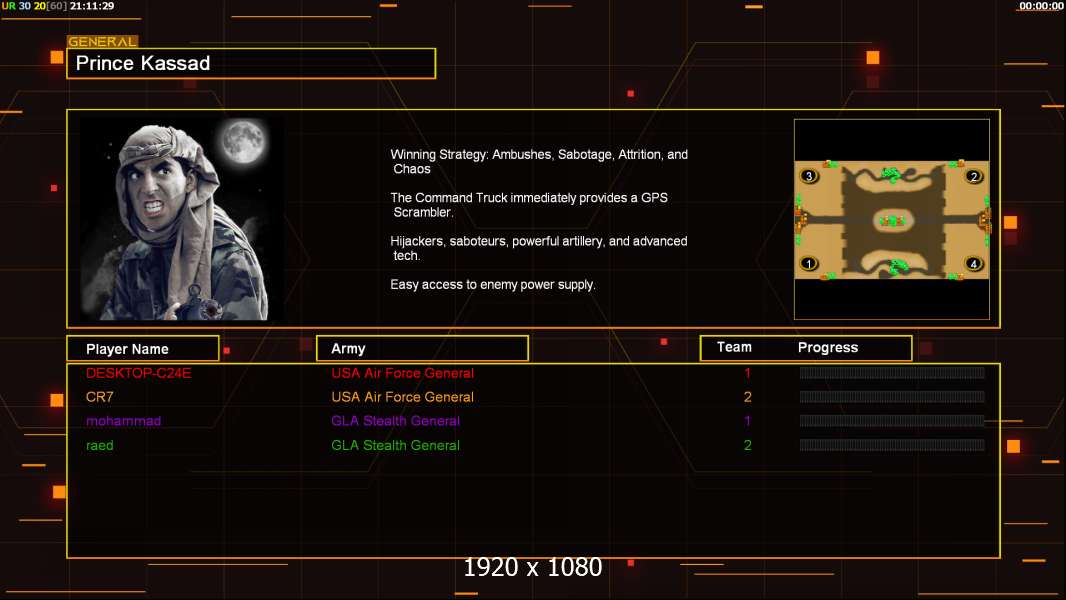Click CR7's USA Air Force General army
The height and width of the screenshot is (600, 1066).
point(402,397)
